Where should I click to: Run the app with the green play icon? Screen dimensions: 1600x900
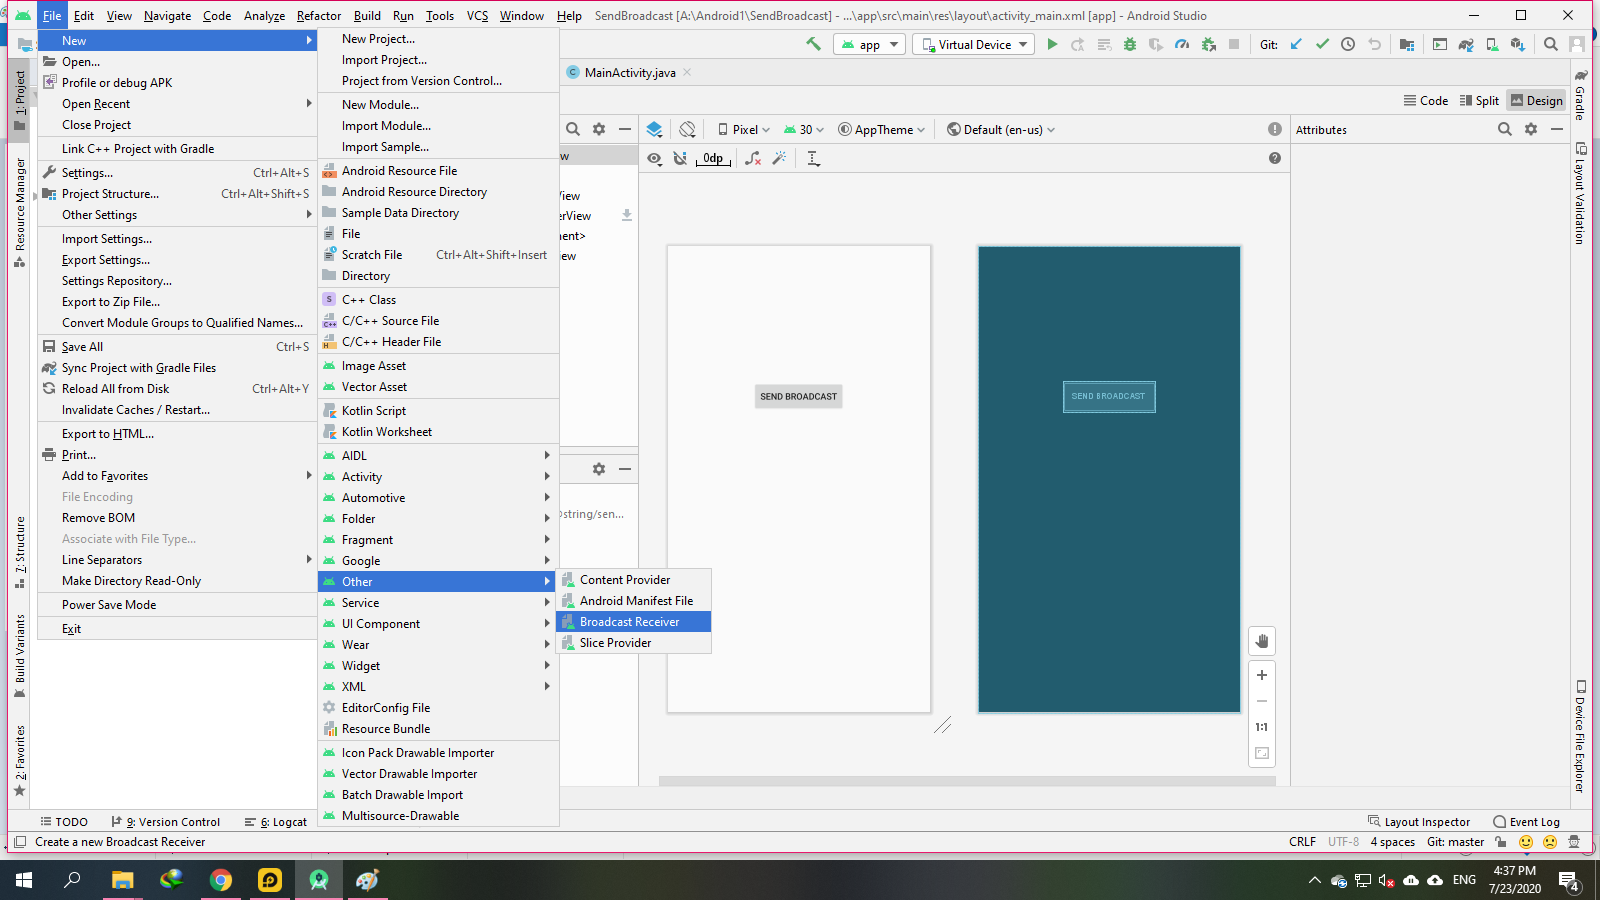1052,44
